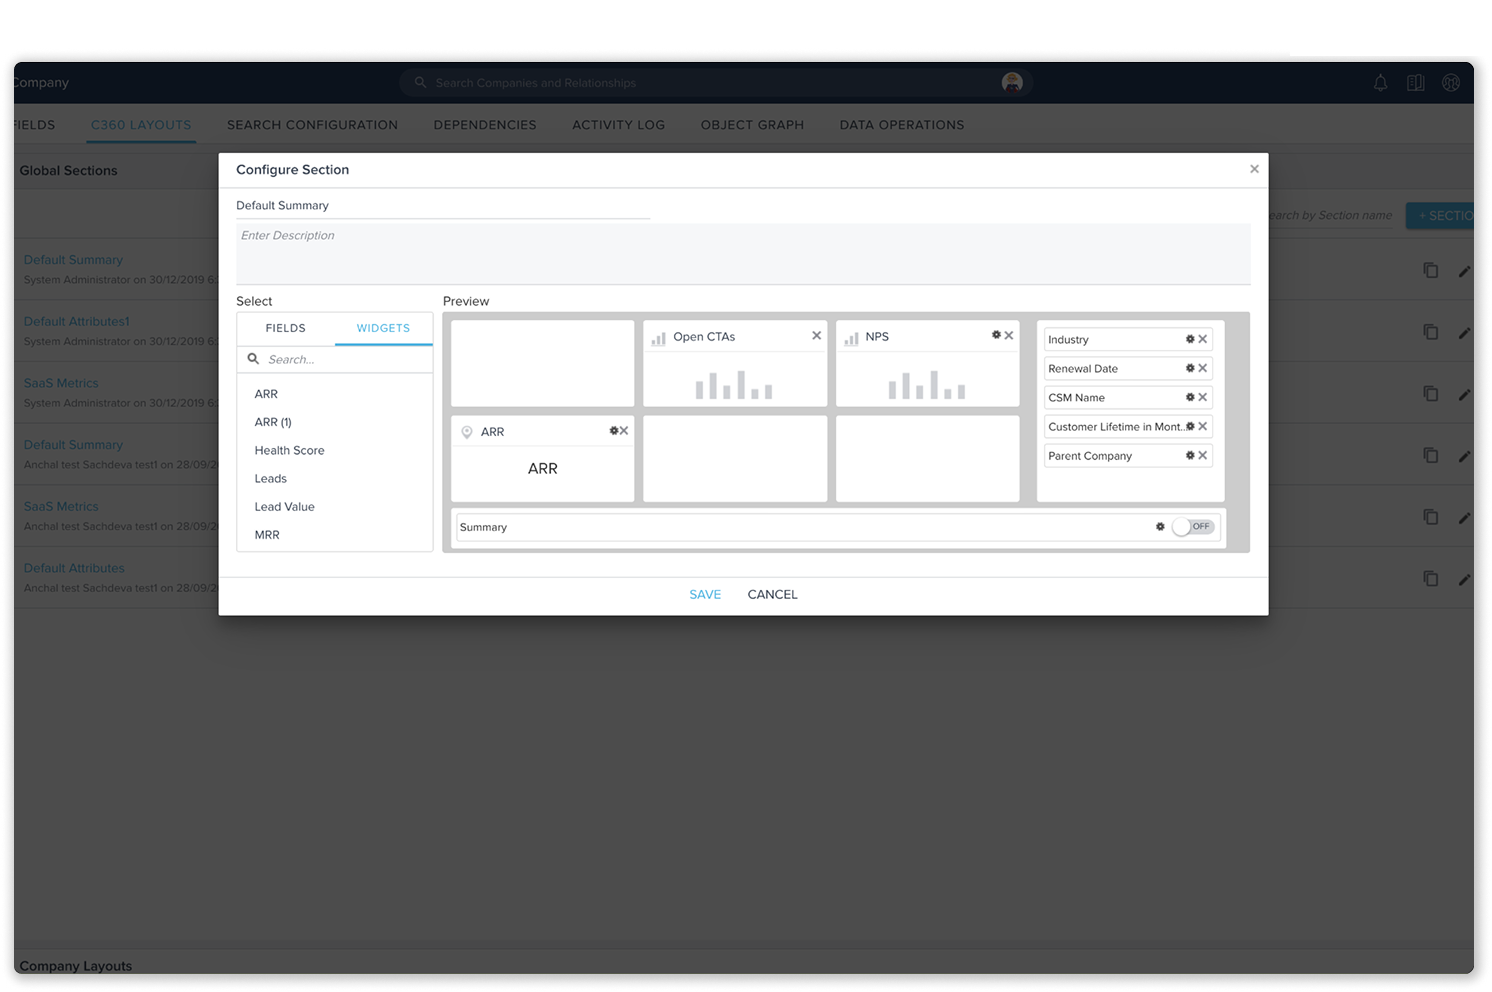The height and width of the screenshot is (992, 1492).
Task: Remove Customer Lifetime in Months field
Action: (1203, 426)
